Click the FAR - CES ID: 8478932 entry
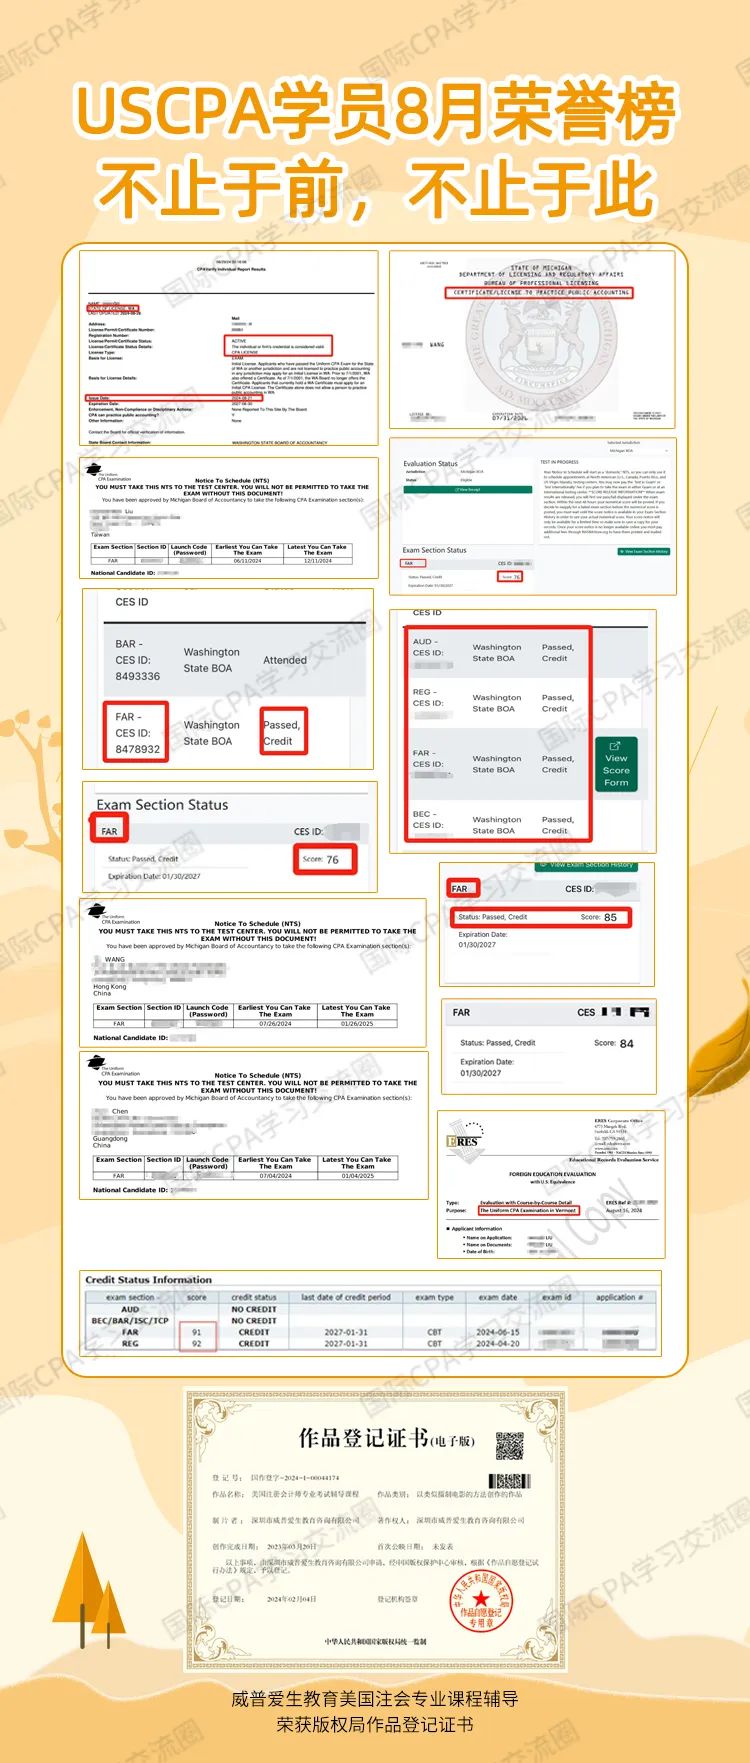The width and height of the screenshot is (750, 1763). click(x=137, y=733)
